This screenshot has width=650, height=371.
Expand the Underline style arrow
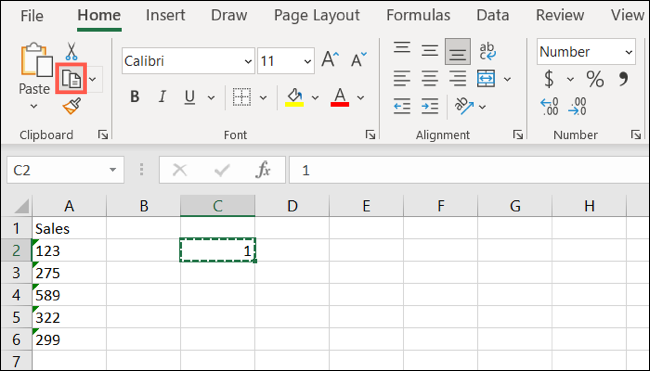click(211, 98)
